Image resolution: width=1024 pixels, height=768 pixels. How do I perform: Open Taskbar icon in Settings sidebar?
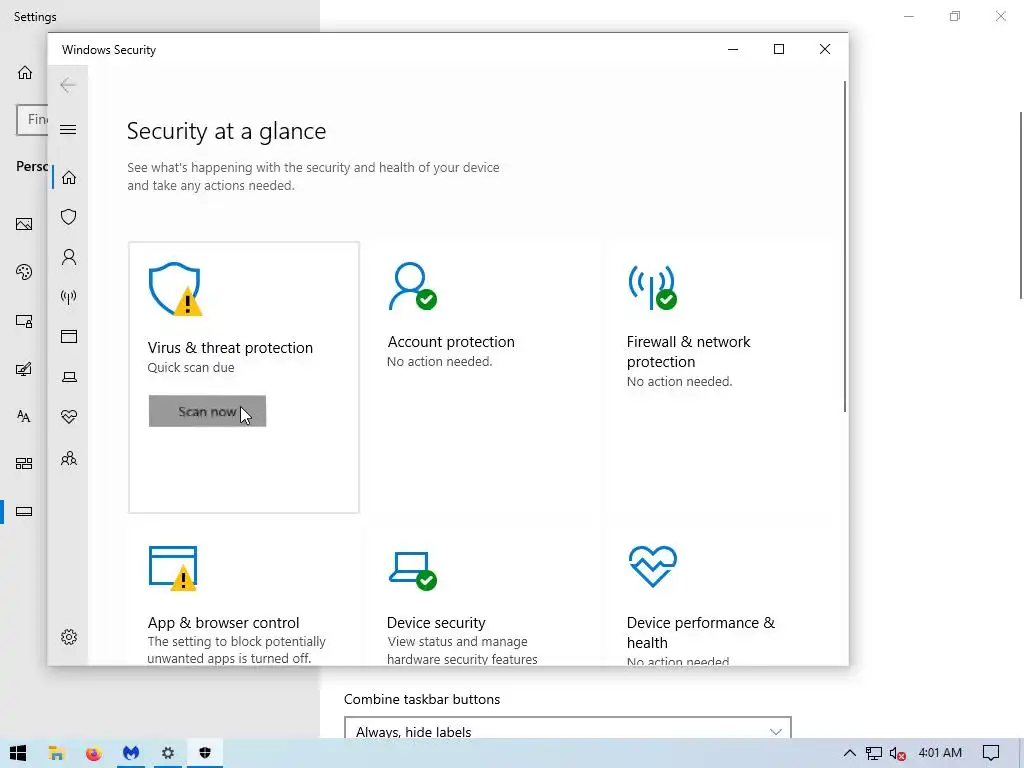(24, 511)
